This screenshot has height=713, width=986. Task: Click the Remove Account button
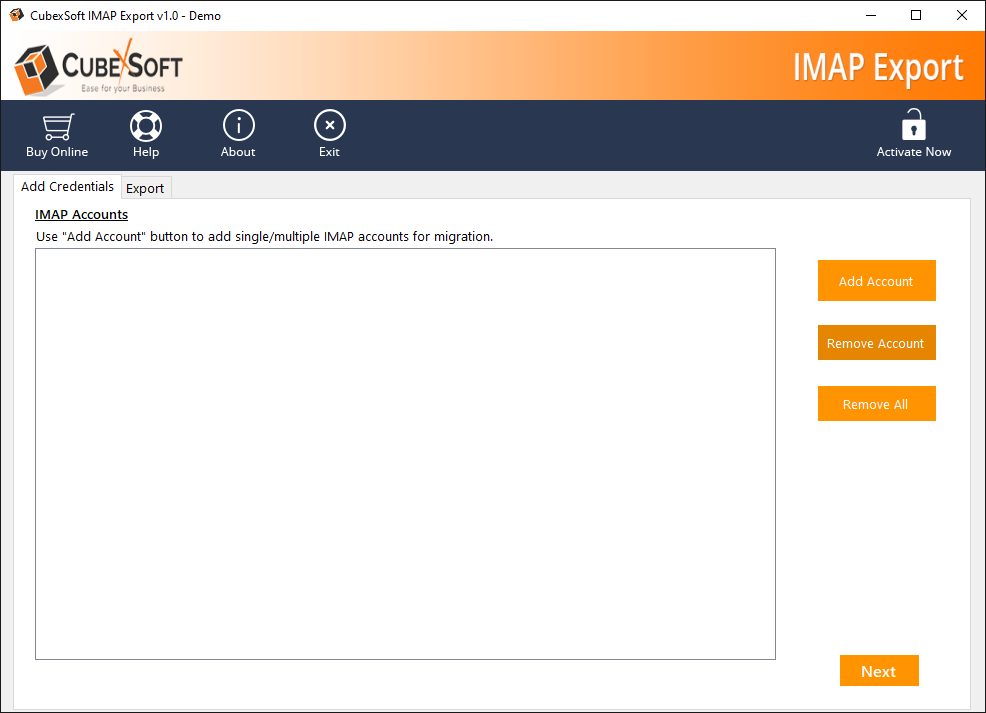click(x=876, y=343)
